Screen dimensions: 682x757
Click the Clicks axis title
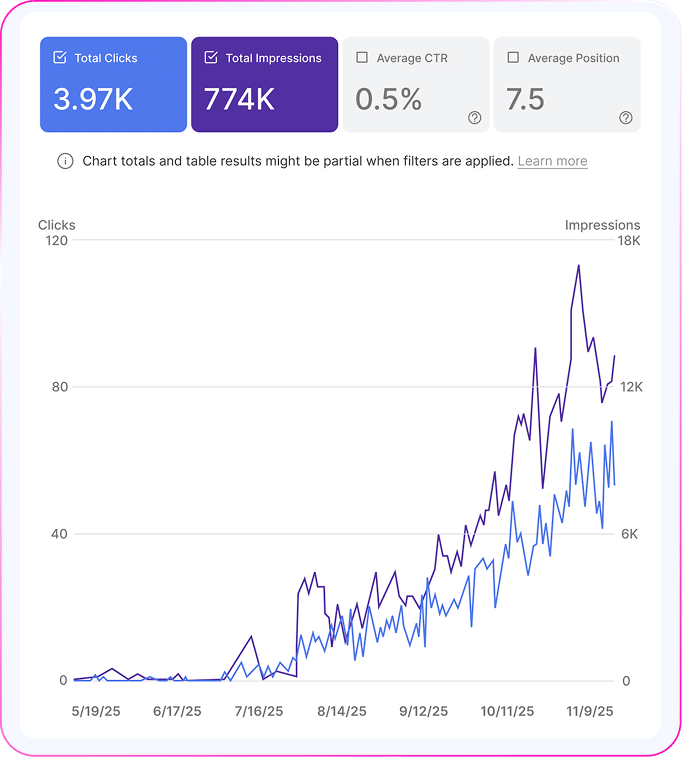point(57,225)
